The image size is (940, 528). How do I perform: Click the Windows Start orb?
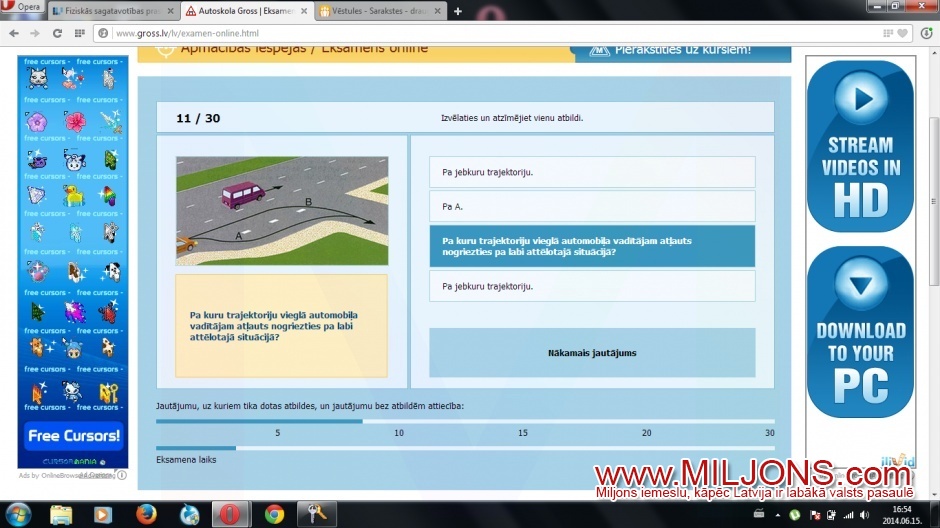17,514
